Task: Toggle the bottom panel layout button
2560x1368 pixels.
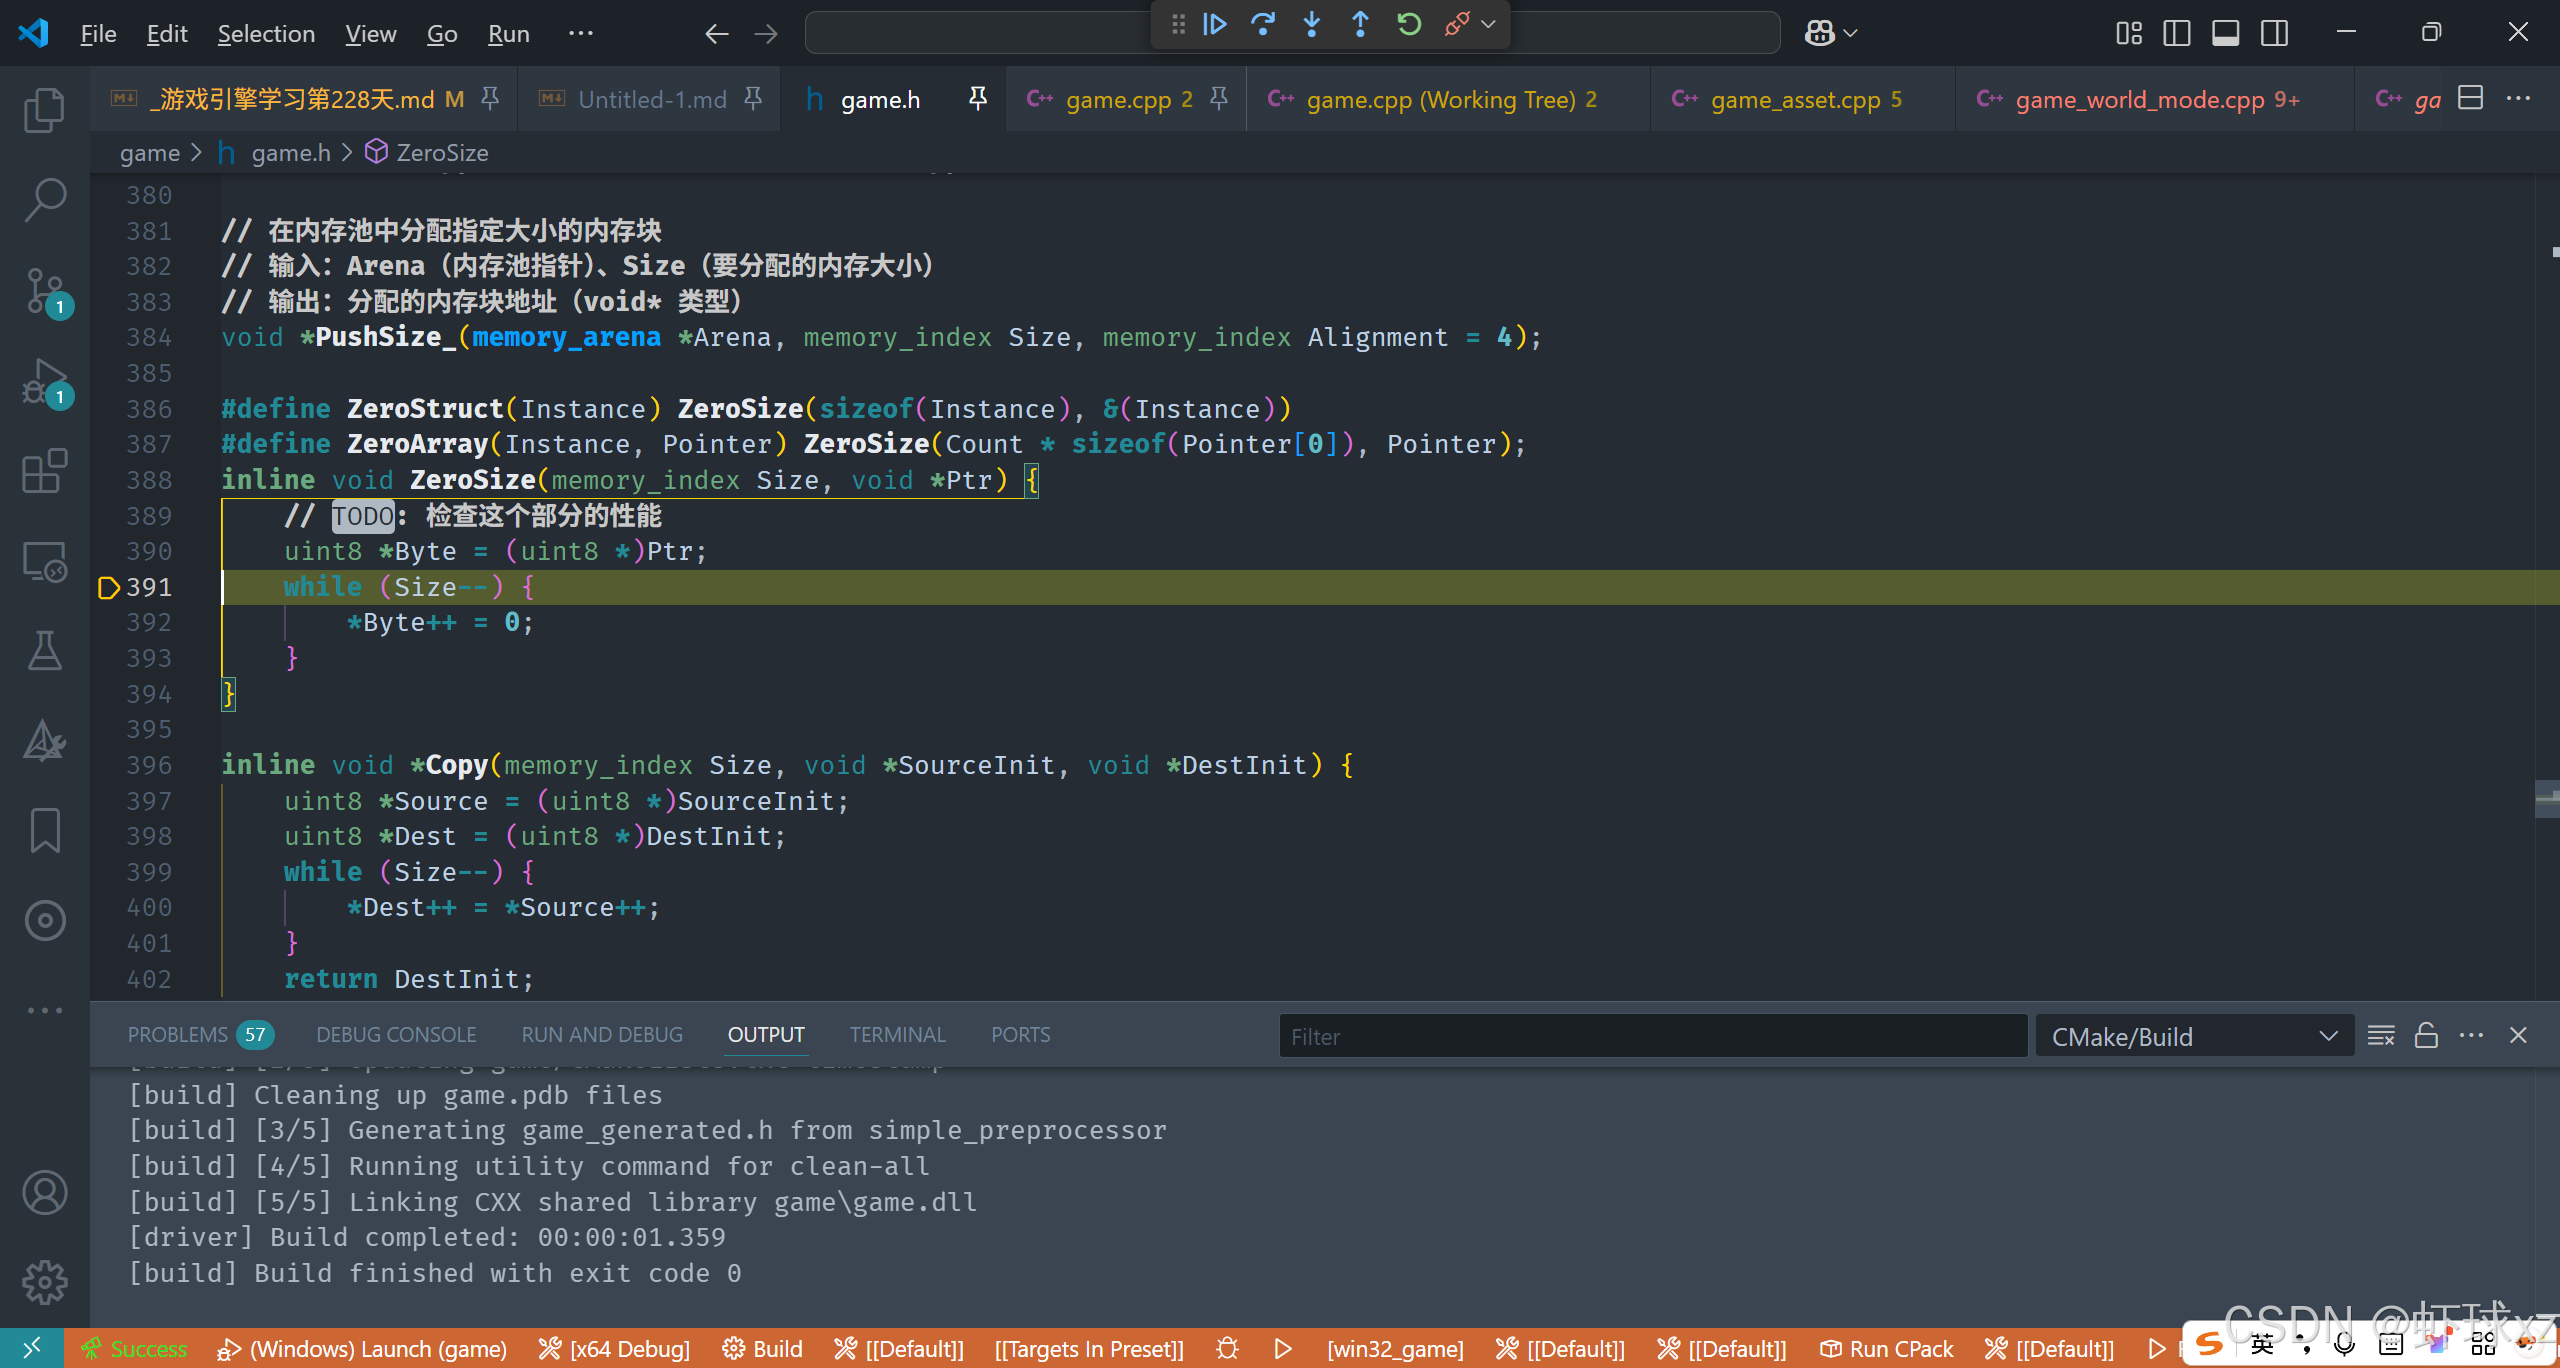Action: point(2225,33)
